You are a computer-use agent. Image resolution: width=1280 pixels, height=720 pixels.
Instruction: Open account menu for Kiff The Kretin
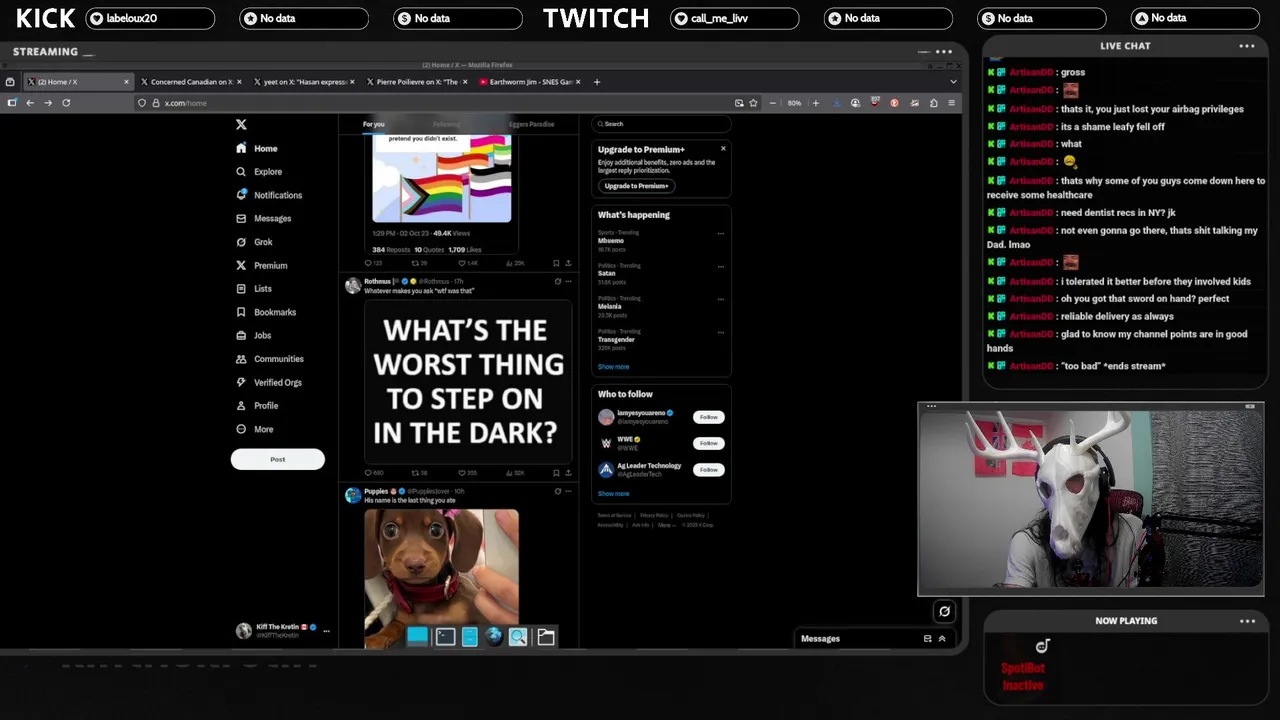coord(282,630)
